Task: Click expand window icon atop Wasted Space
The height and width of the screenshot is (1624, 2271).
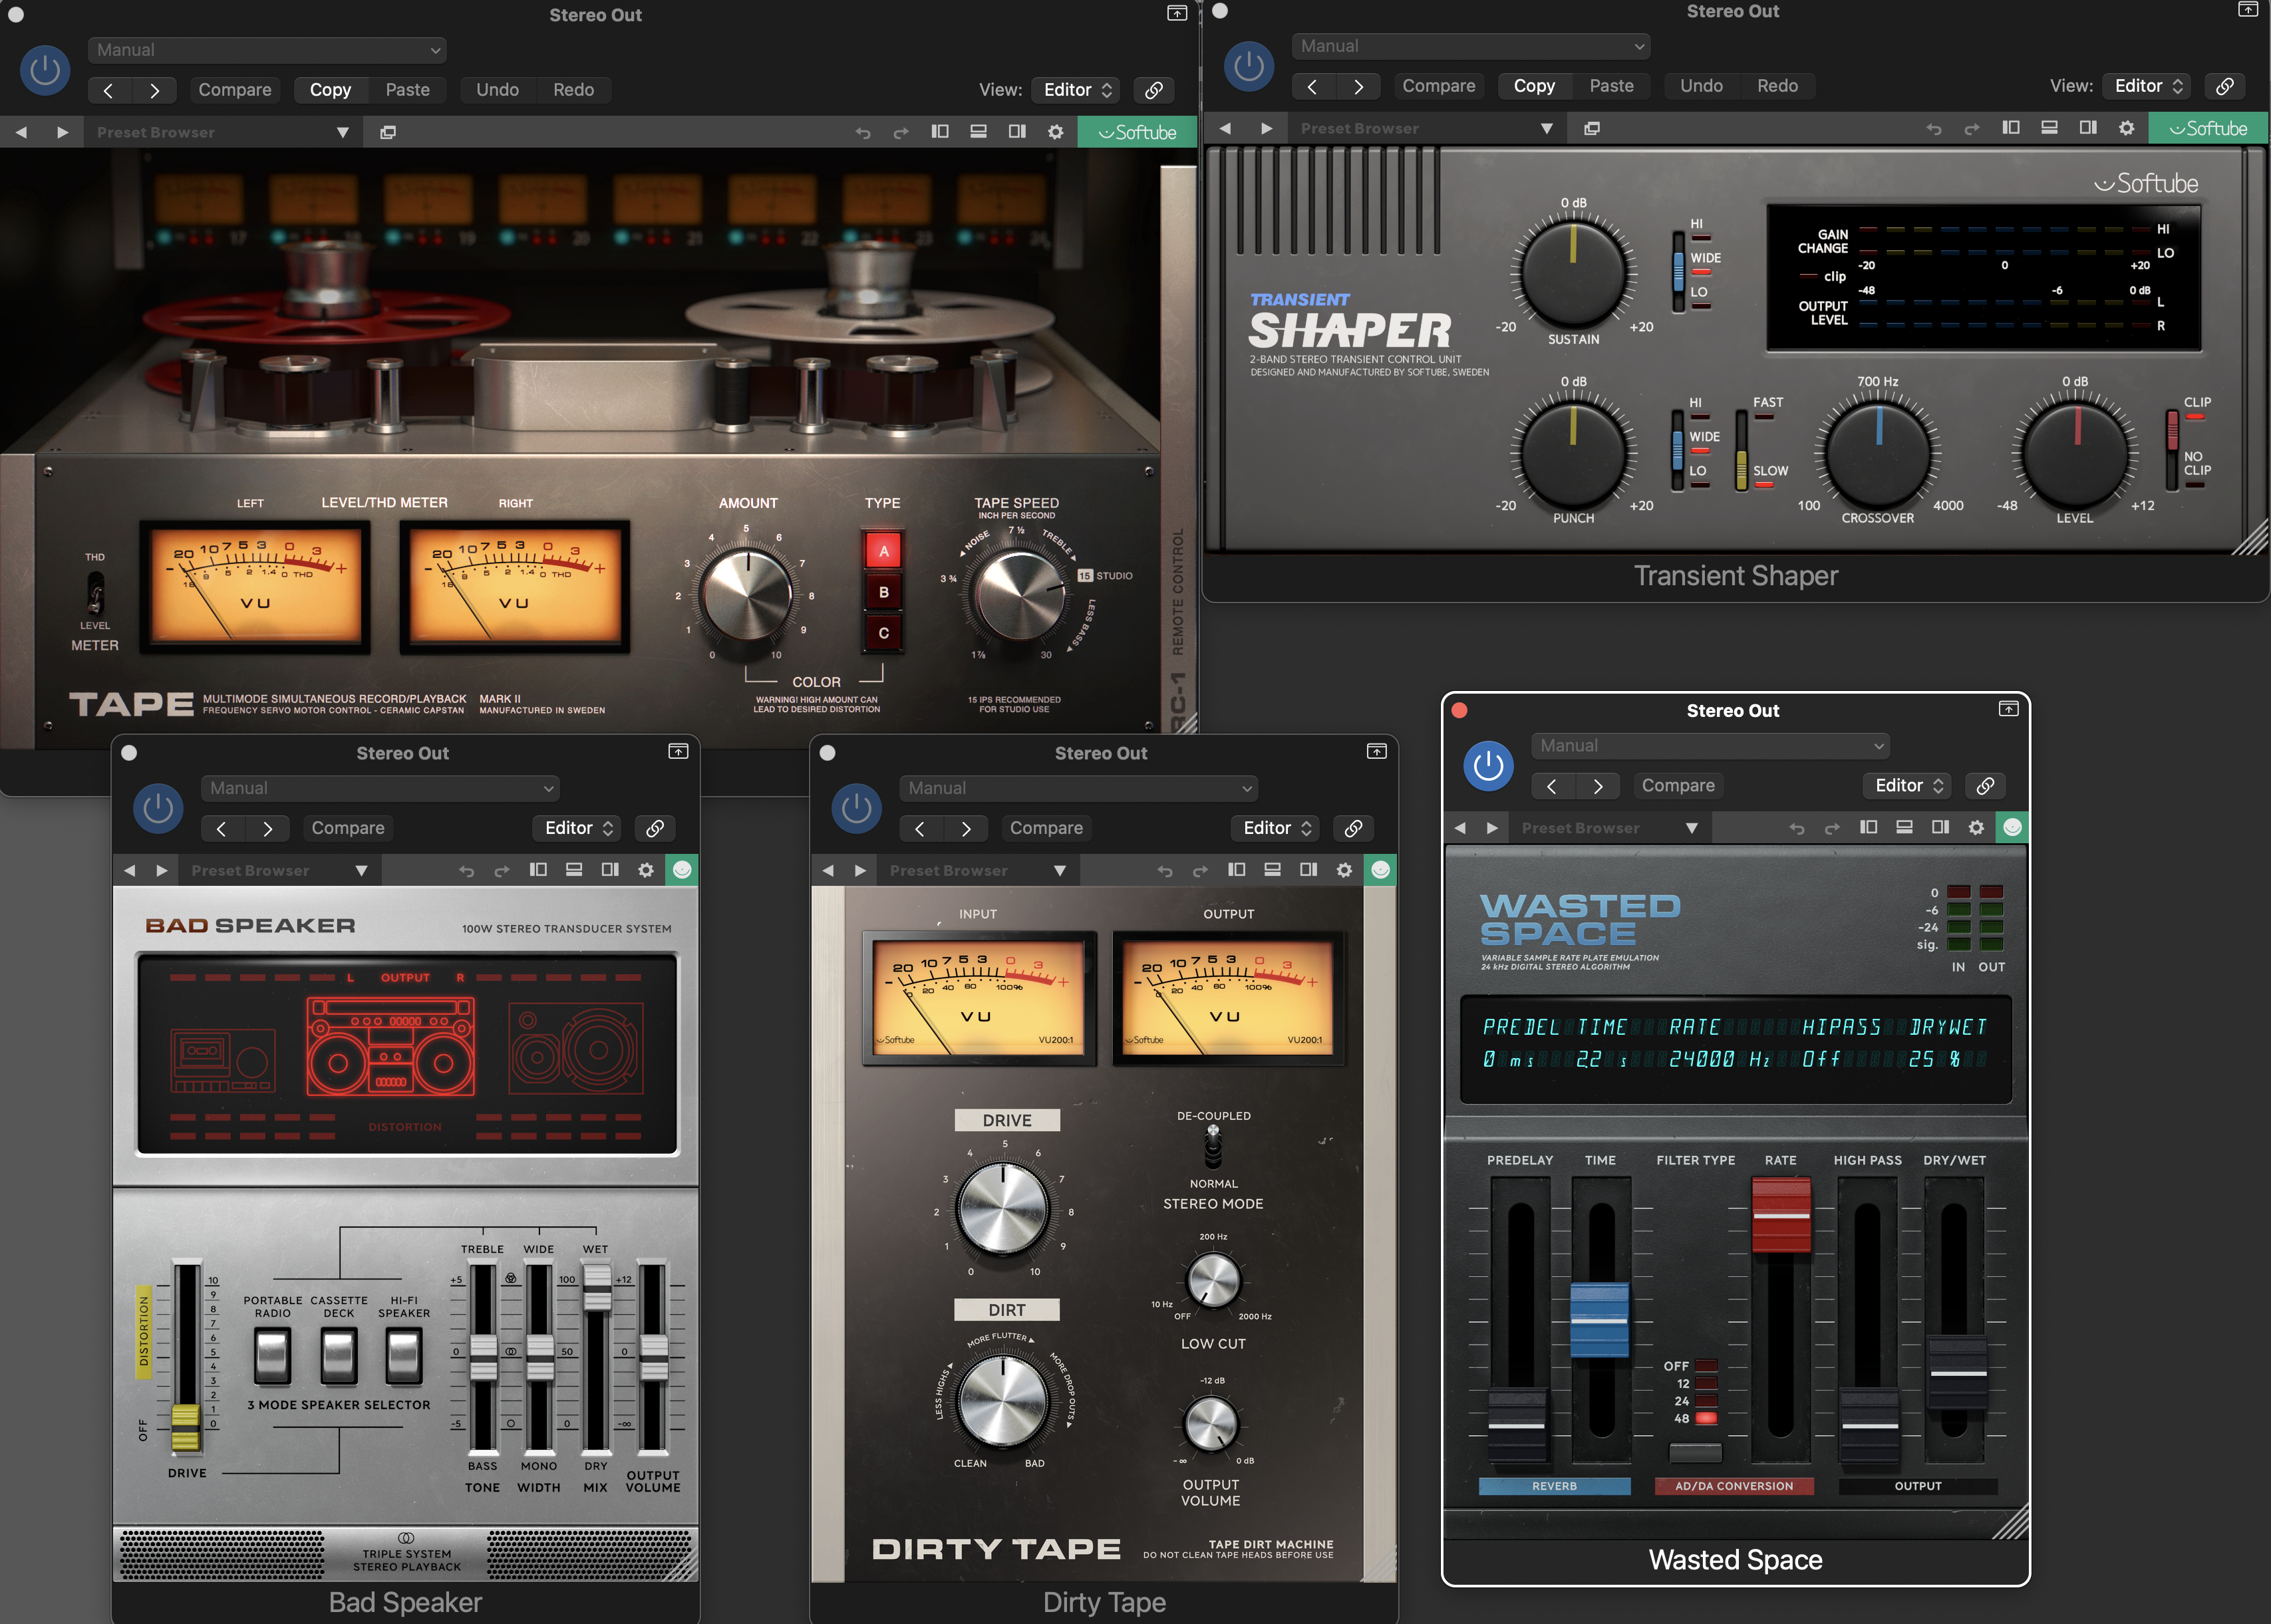Action: tap(2008, 709)
